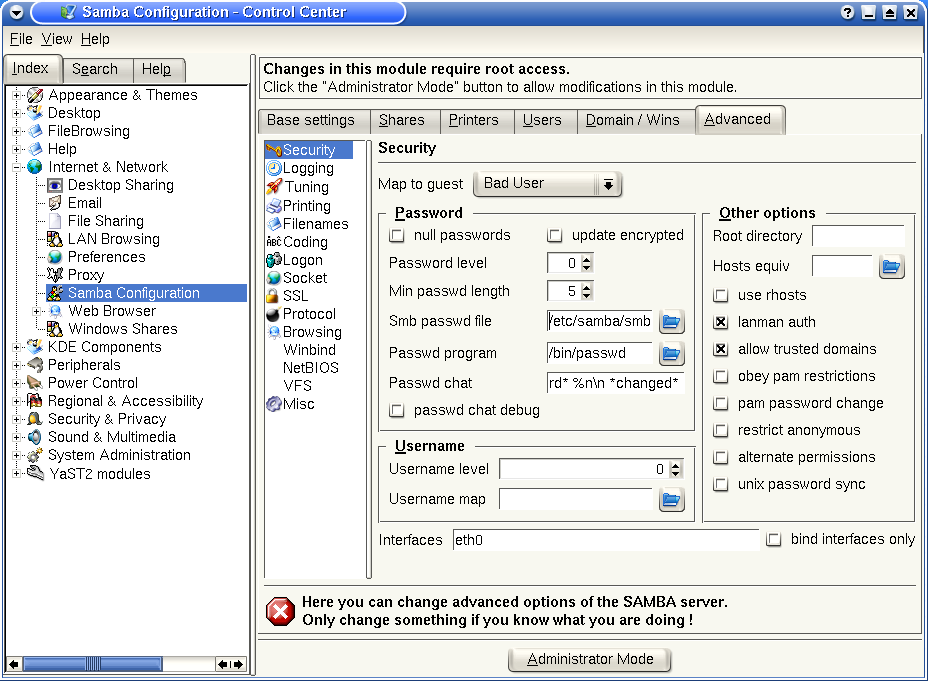Click the Passwd chat input field
Screen dimensions: 928x681
[x=616, y=383]
